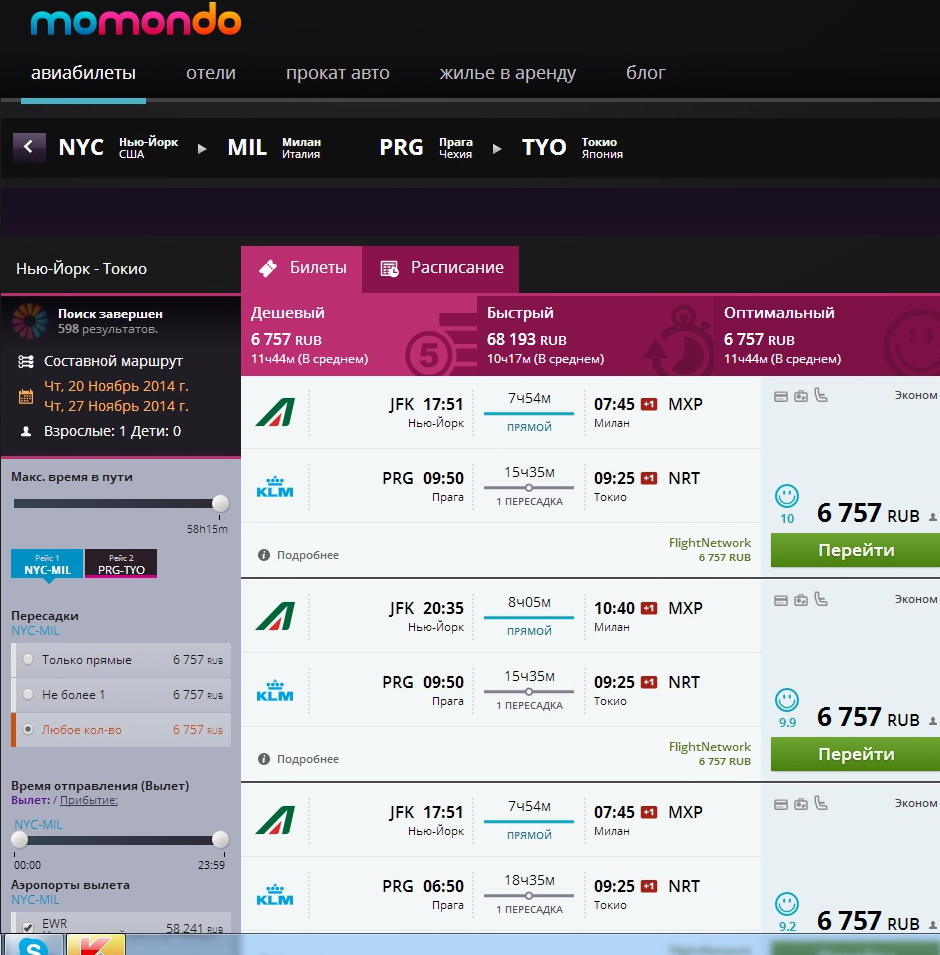Screen dimensions: 940x955
Task: Click KLM logo on first result PRG 09:50
Action: [x=275, y=487]
